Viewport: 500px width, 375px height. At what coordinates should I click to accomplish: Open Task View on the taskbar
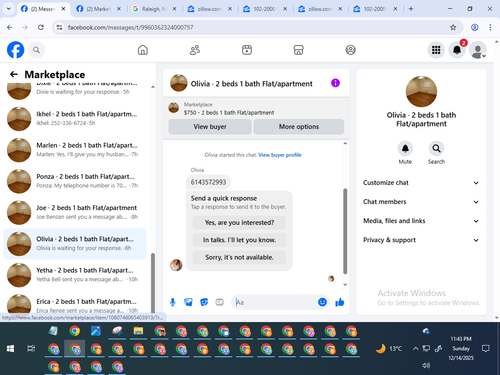[x=31, y=349]
